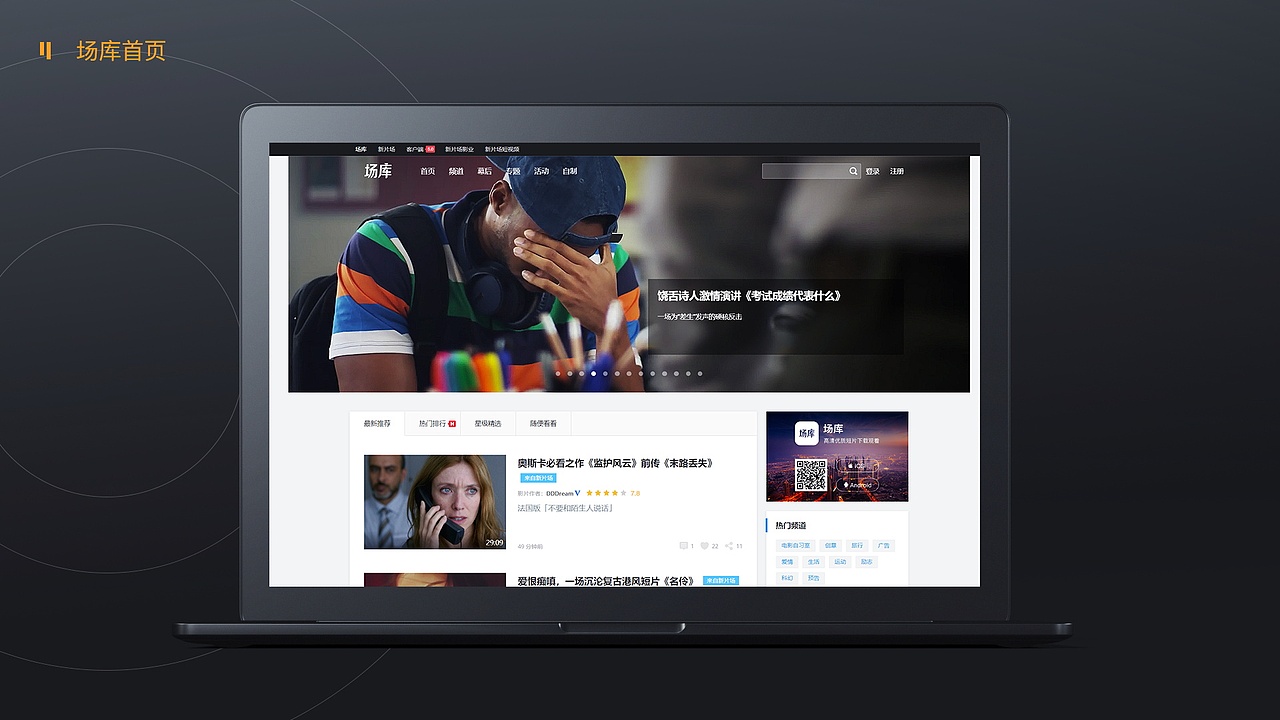Viewport: 1280px width, 720px height.
Task: Open the 随便看看 tab
Action: (543, 424)
